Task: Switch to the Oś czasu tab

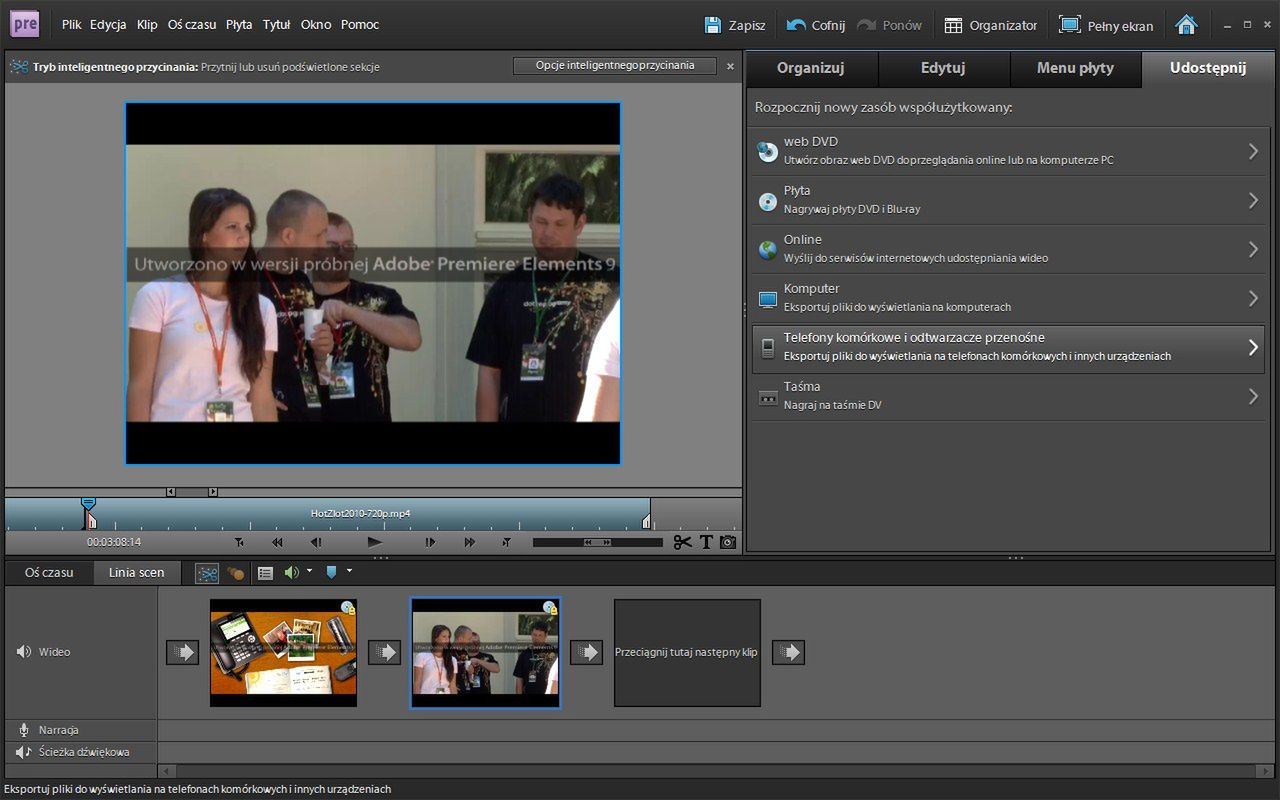Action: (49, 573)
